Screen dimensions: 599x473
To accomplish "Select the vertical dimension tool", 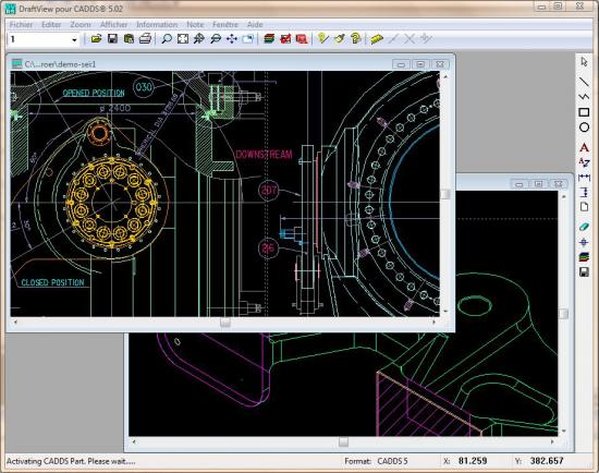I will [x=584, y=192].
